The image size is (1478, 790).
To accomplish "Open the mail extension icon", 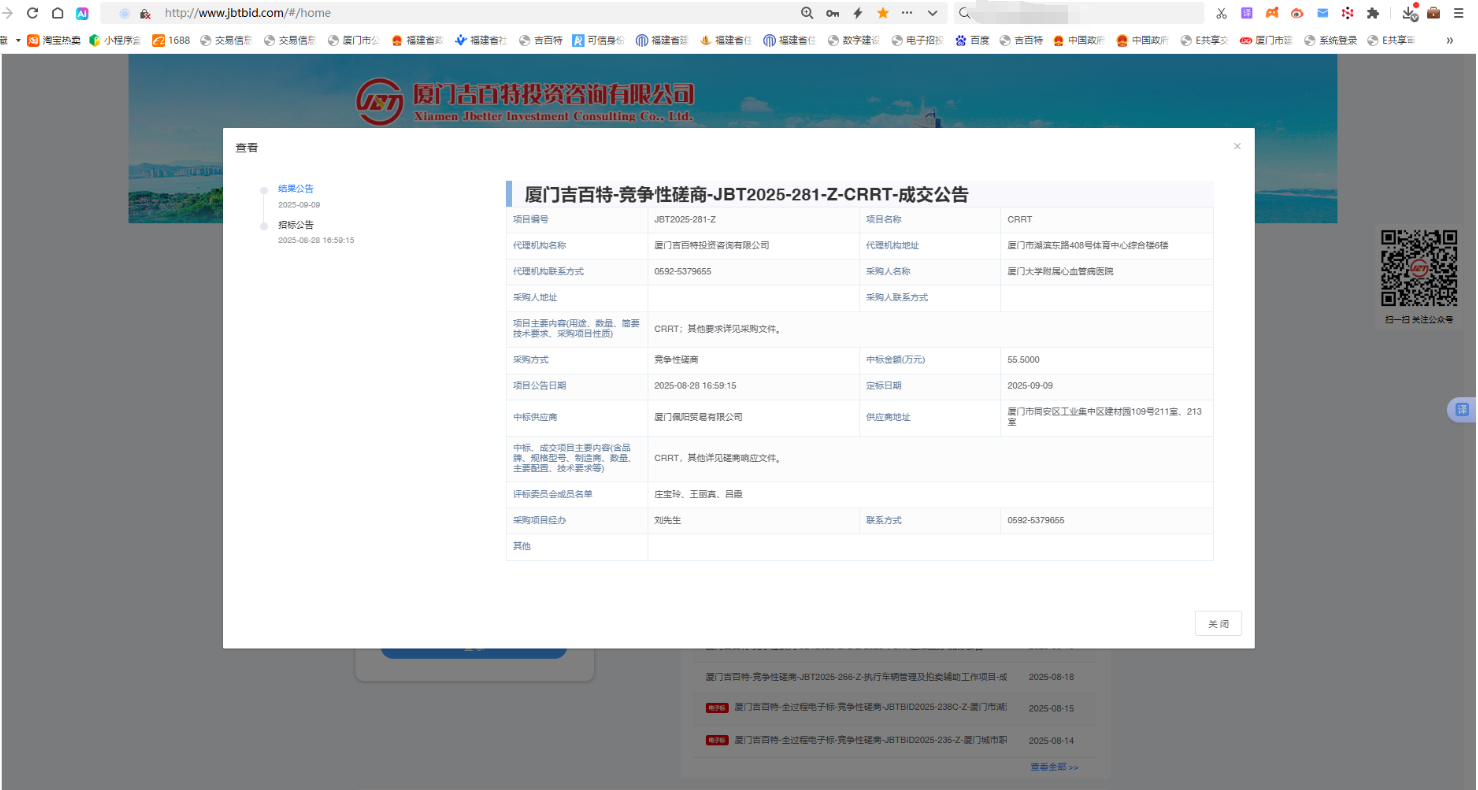I will pos(1322,14).
